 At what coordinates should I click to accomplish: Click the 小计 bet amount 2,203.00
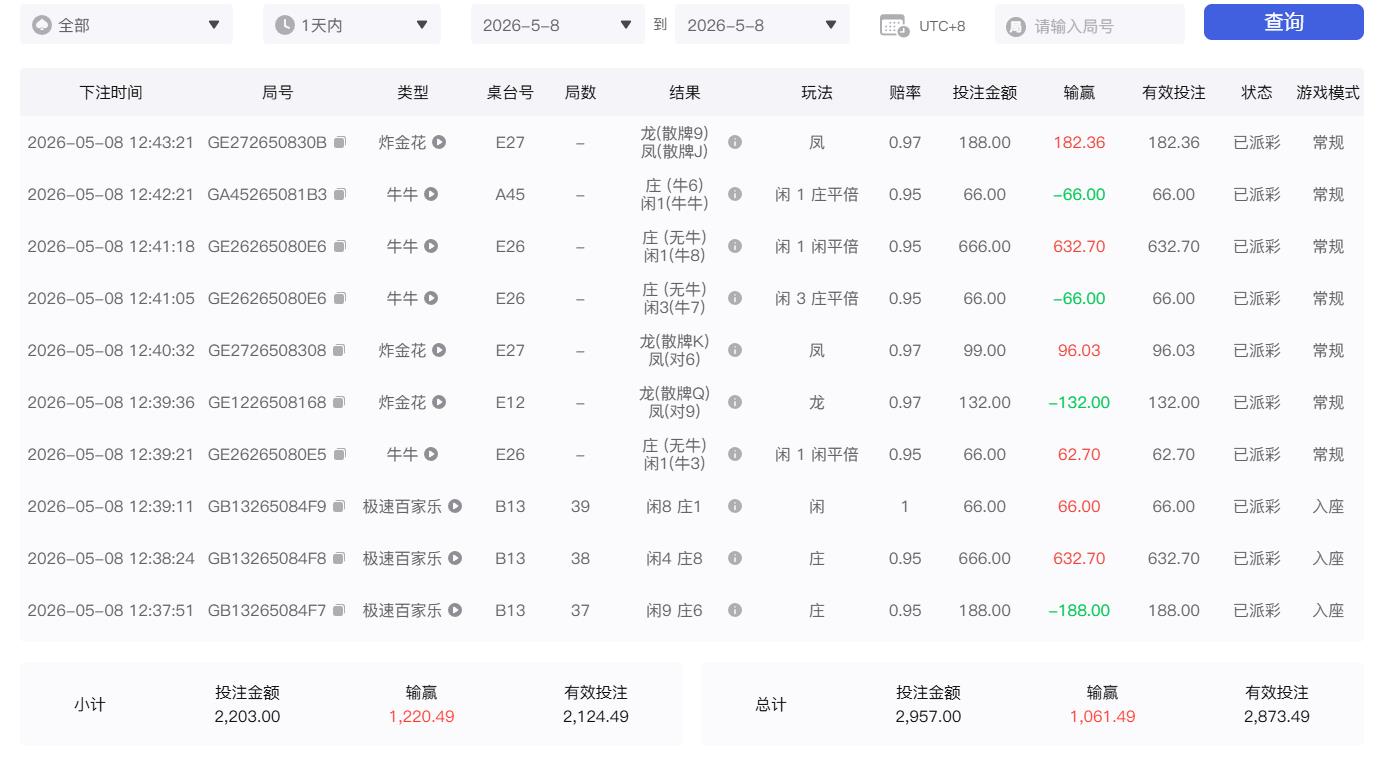click(x=247, y=717)
